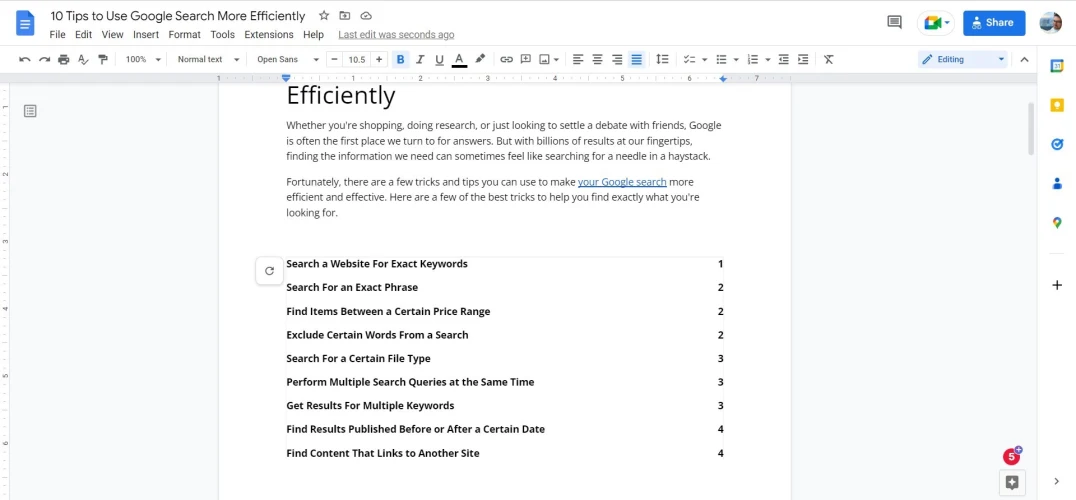
Task: Open the zoom level dropdown
Action: (143, 60)
